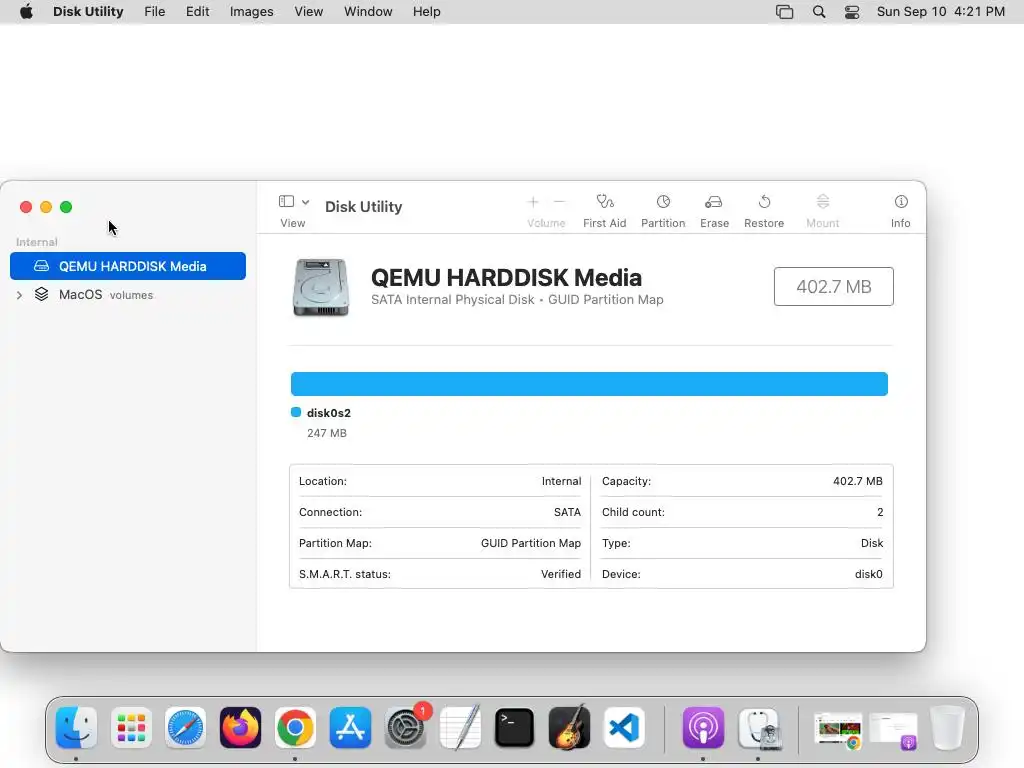Close the Disk Utility window
This screenshot has width=1024, height=768.
coord(26,207)
